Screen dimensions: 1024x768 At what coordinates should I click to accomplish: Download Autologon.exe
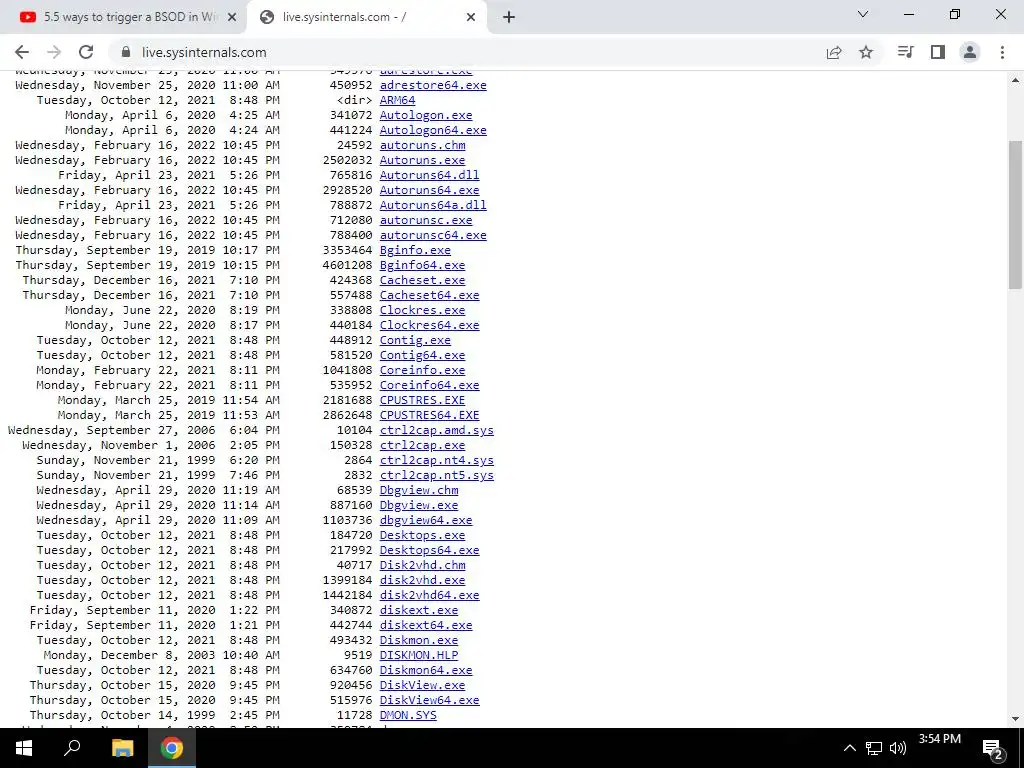(x=426, y=115)
